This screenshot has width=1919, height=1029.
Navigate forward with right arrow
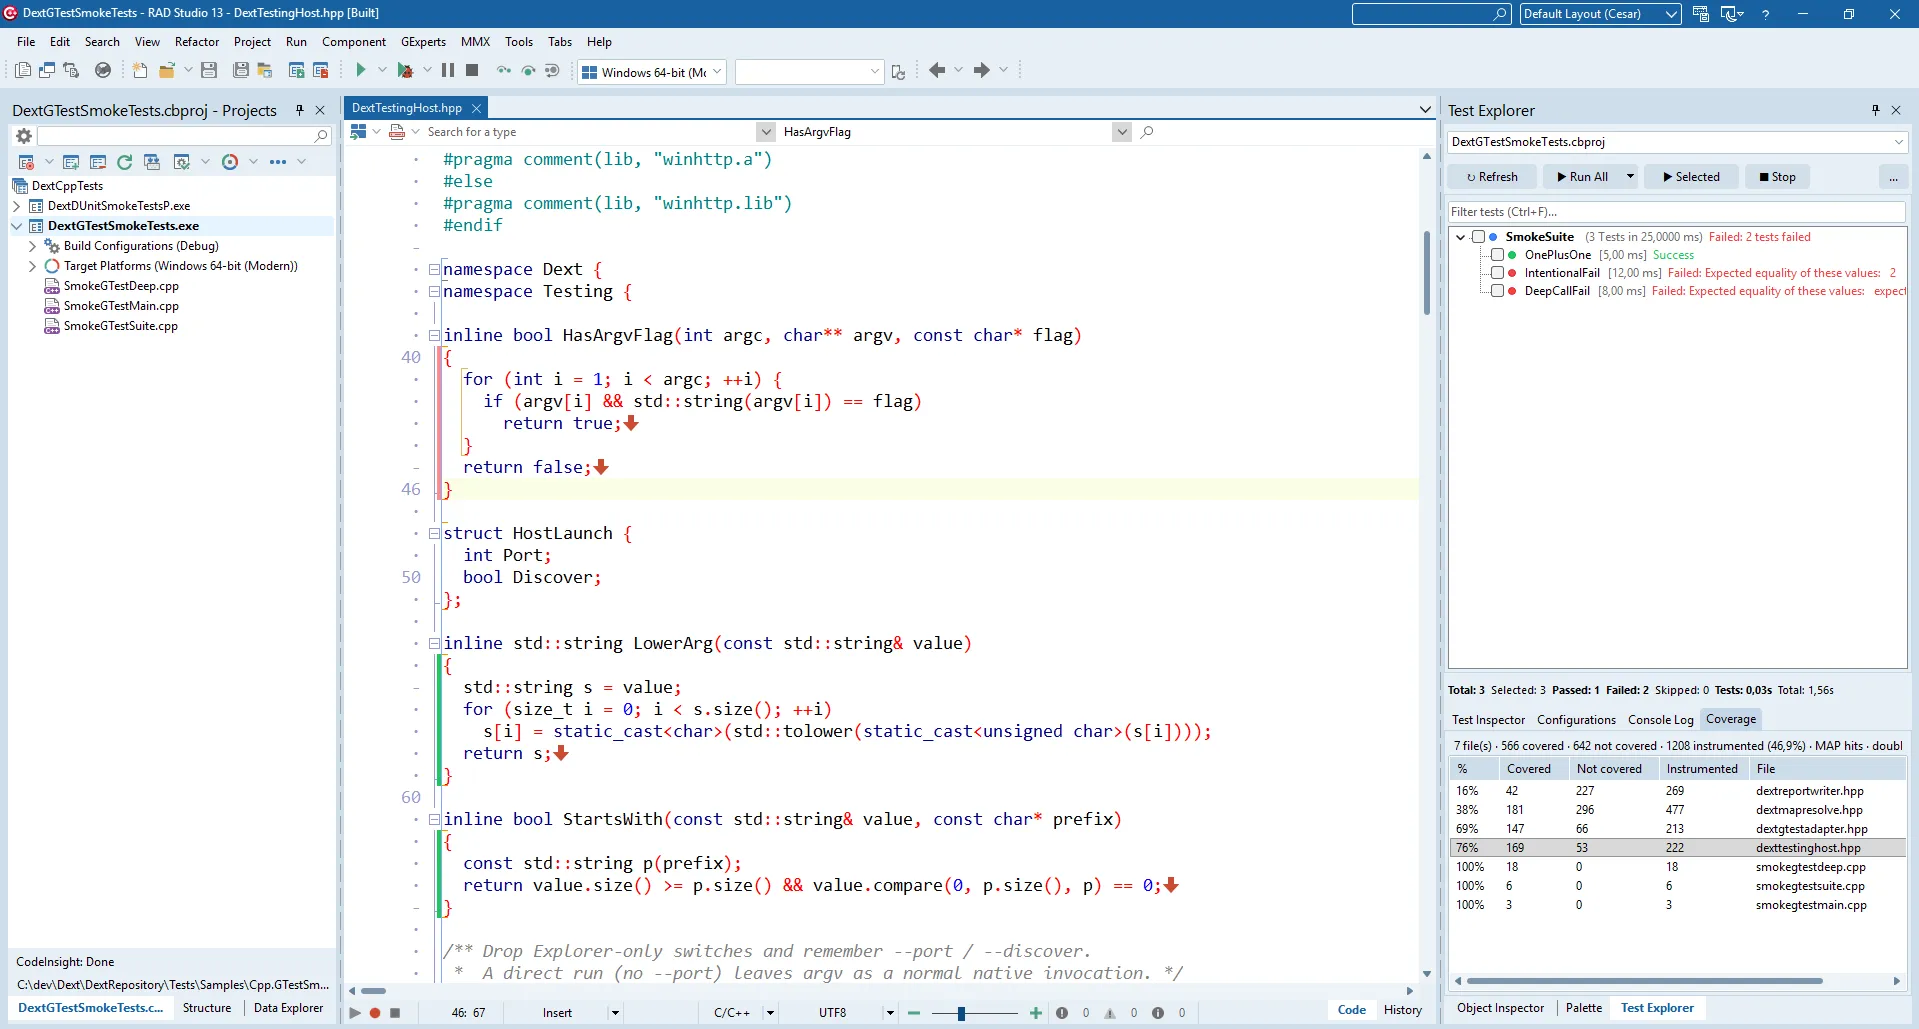[982, 70]
